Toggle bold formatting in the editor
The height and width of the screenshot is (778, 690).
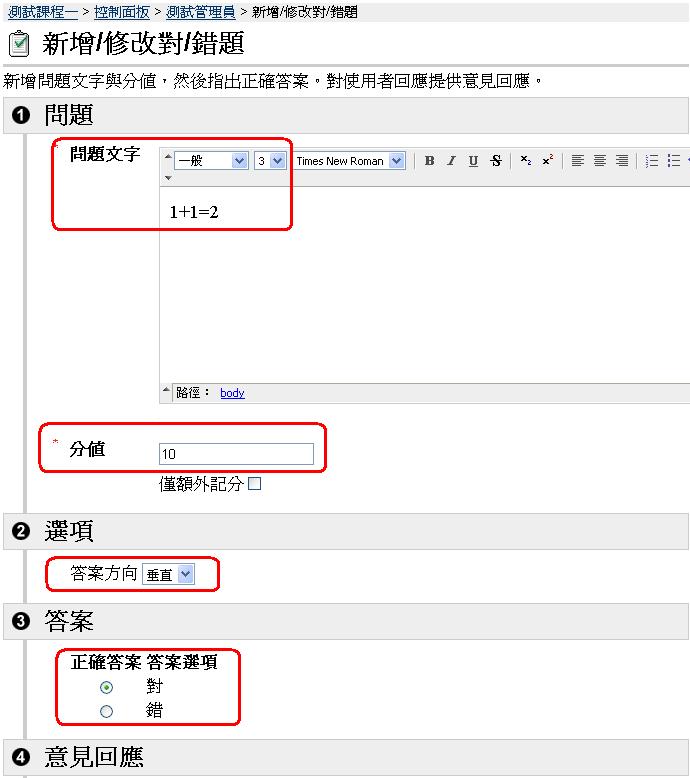tap(429, 161)
